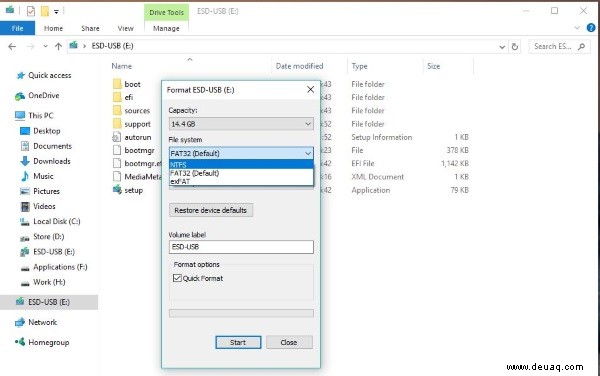
Task: Select the support folder icon
Action: point(117,124)
